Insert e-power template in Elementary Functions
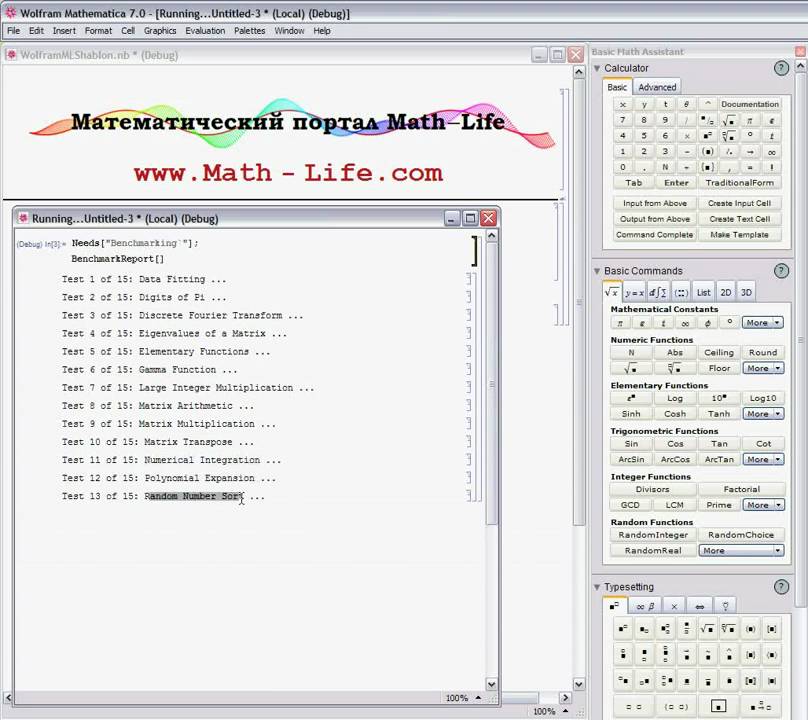808x720 pixels. [631, 398]
